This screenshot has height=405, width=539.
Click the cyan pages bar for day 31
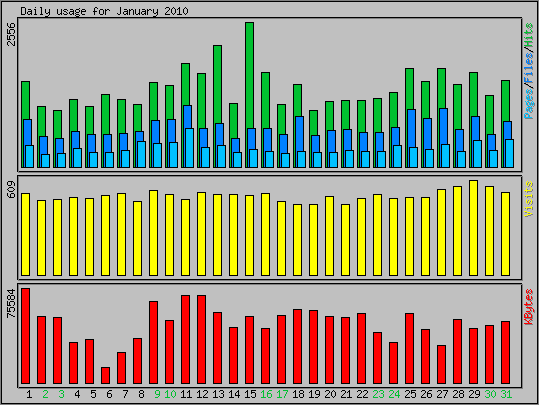pyautogui.click(x=509, y=154)
